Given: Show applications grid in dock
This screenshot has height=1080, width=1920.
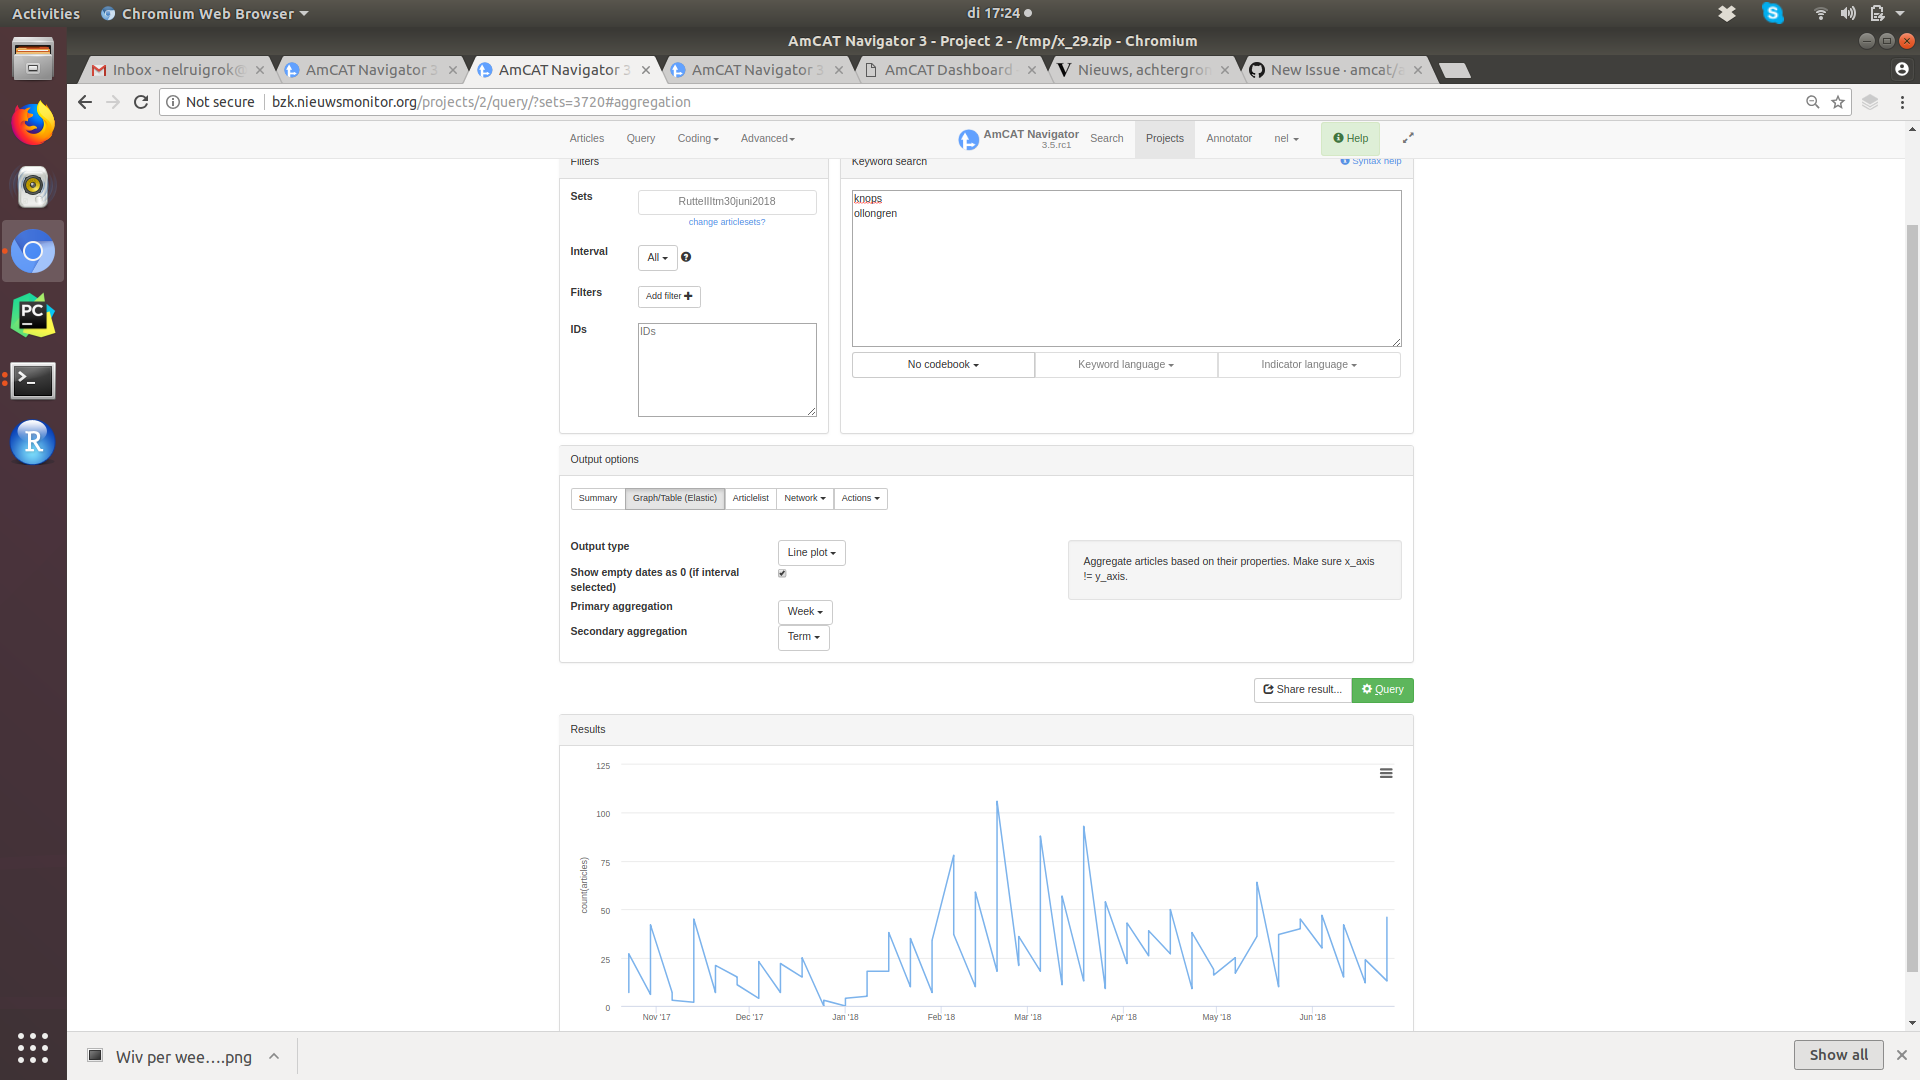Looking at the screenshot, I should 33,1047.
